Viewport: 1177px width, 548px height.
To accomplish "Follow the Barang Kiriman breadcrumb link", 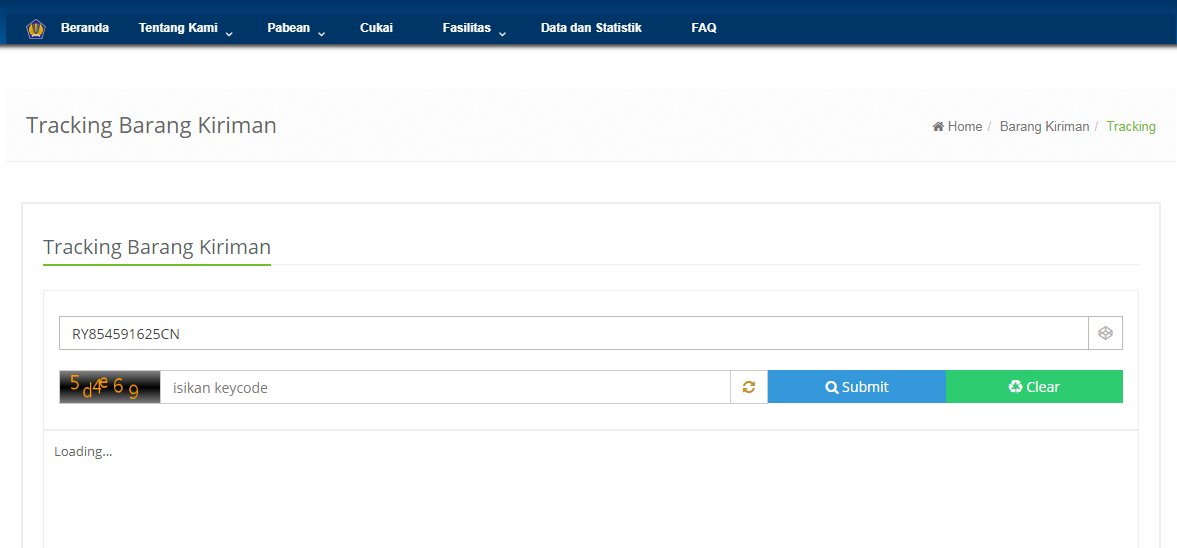I will coord(1044,126).
